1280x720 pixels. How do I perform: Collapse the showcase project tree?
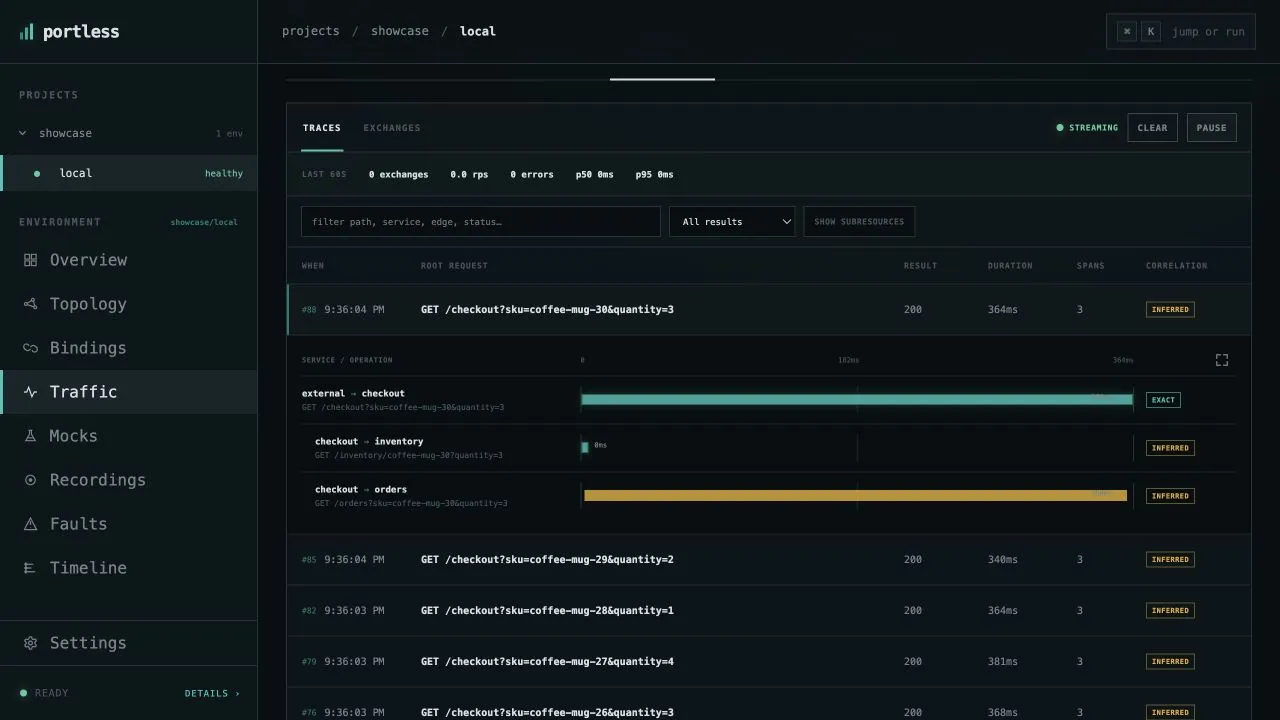(x=23, y=133)
